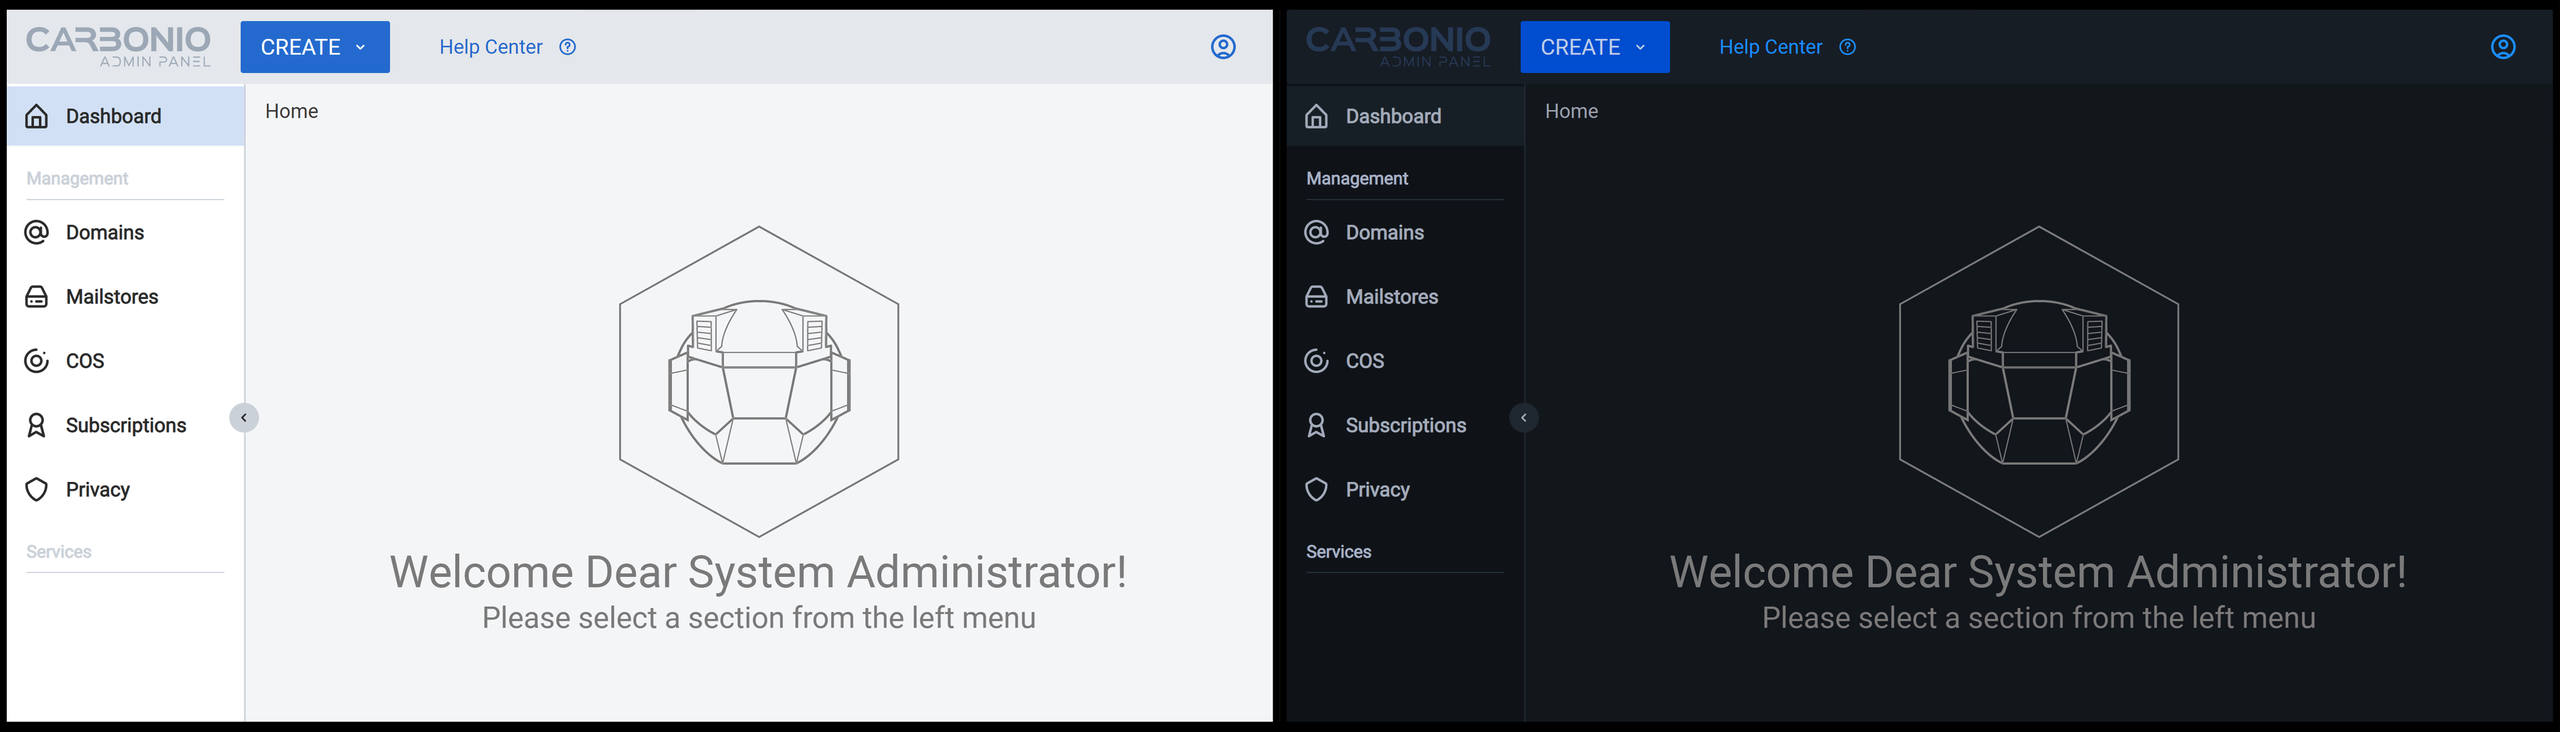Click the Subscriptions badge icon in dark sidebar
Screen dimensions: 2560x732
(1316, 426)
